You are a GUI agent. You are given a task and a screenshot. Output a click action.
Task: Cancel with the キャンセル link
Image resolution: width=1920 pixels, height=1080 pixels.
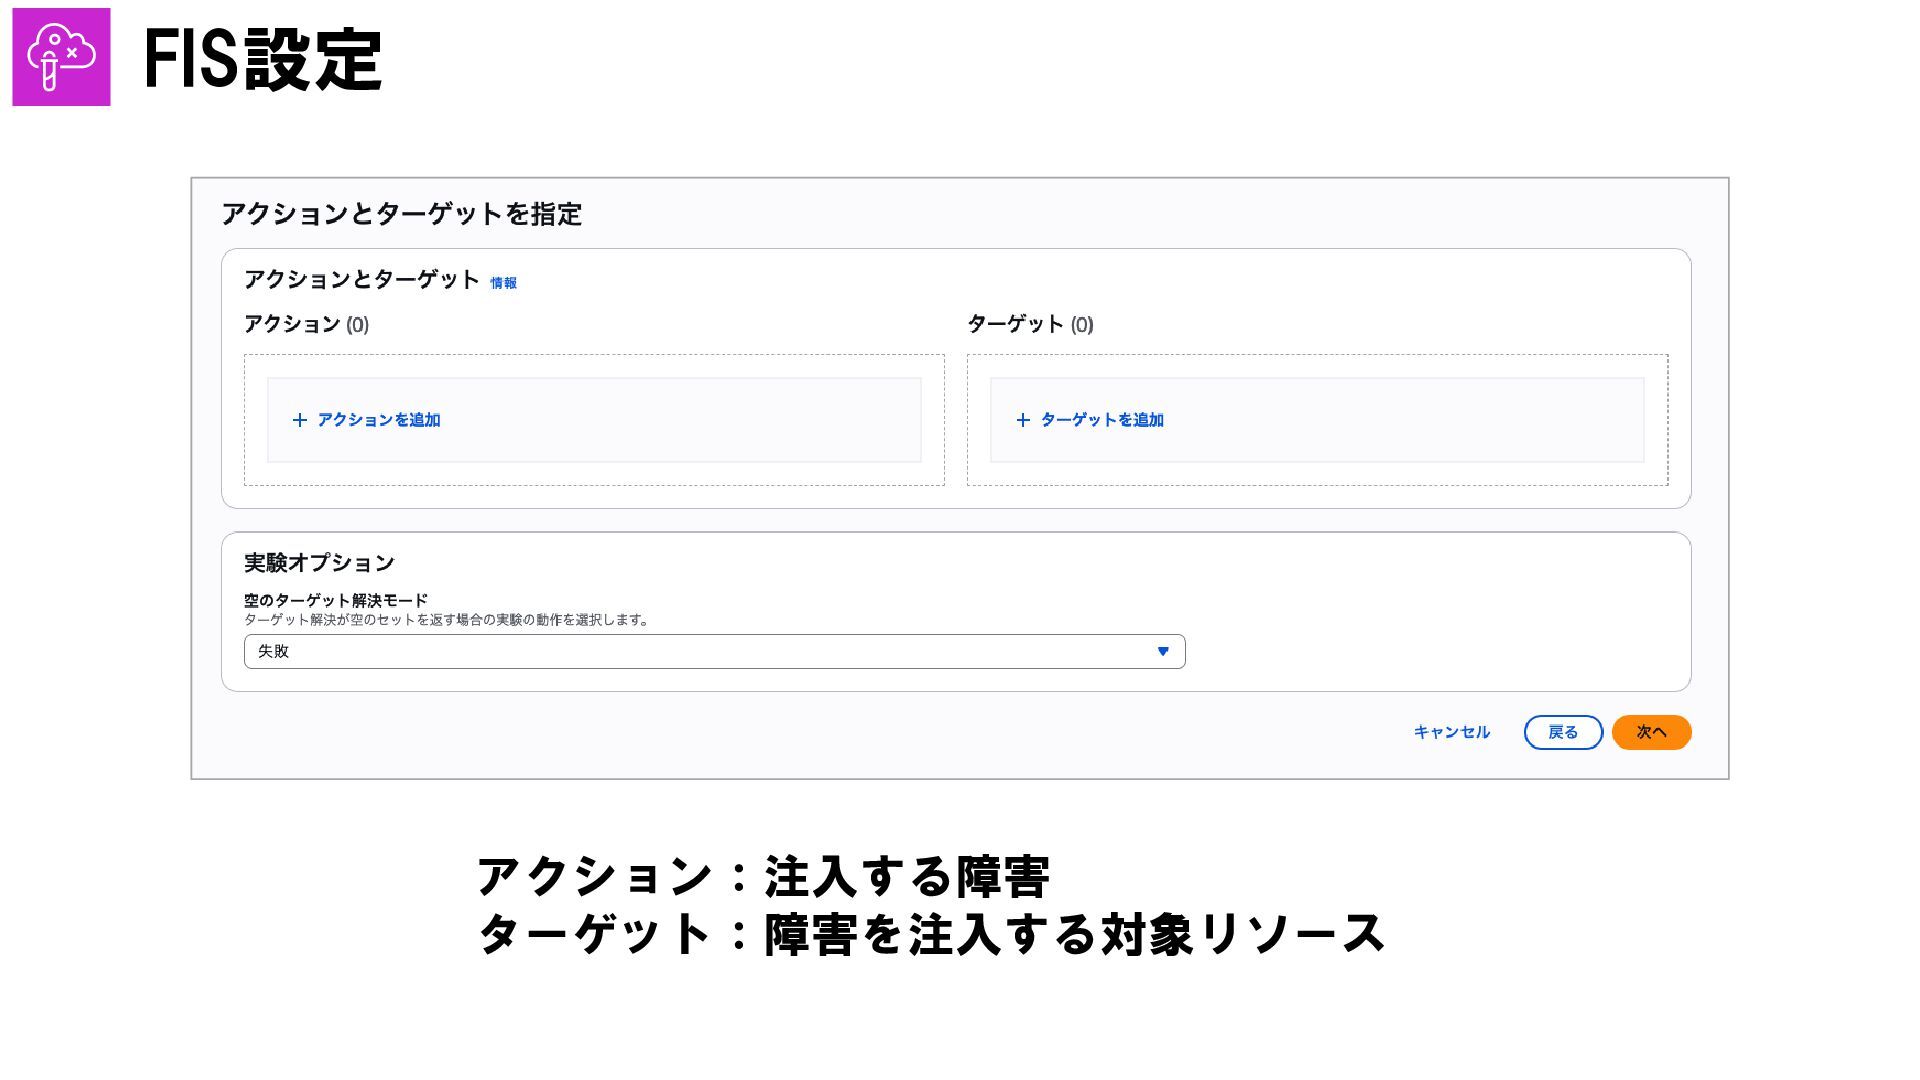tap(1452, 732)
